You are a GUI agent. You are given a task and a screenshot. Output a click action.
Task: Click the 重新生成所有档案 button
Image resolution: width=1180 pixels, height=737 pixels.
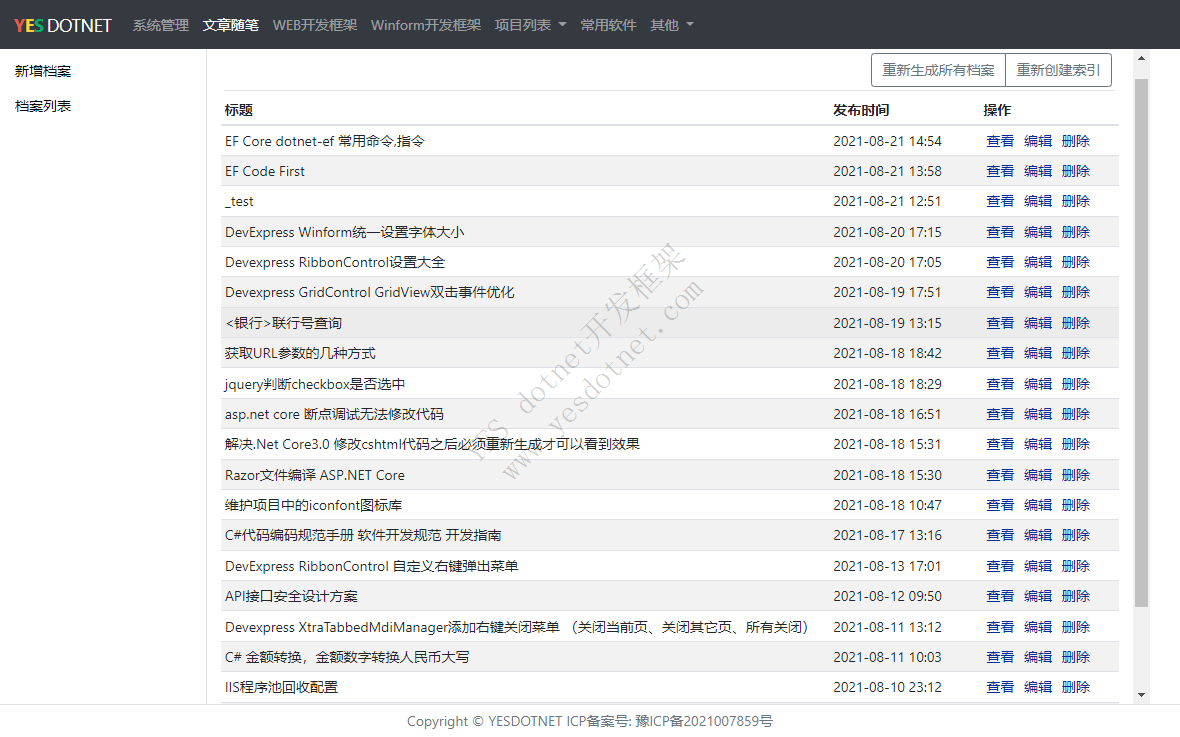click(x=938, y=70)
